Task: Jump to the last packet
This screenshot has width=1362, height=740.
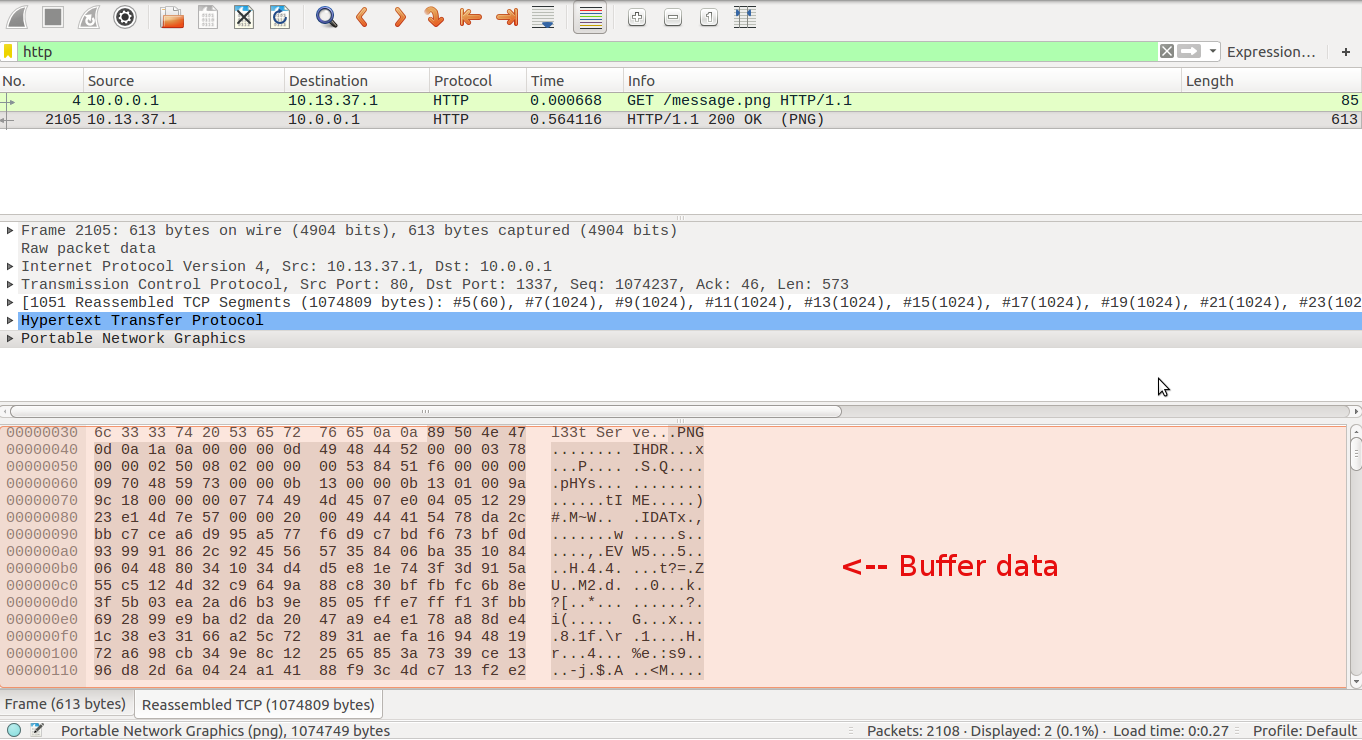Action: click(x=507, y=16)
